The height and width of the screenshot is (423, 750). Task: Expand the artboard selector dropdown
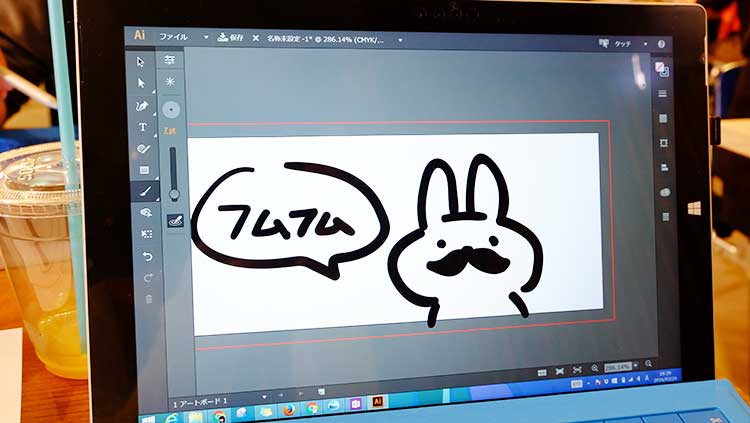point(264,397)
